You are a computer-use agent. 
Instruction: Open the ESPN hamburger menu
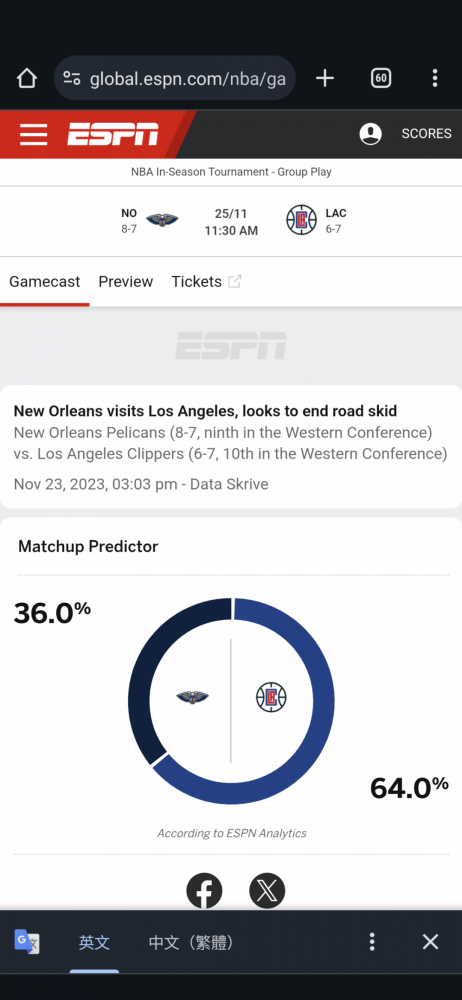(33, 135)
